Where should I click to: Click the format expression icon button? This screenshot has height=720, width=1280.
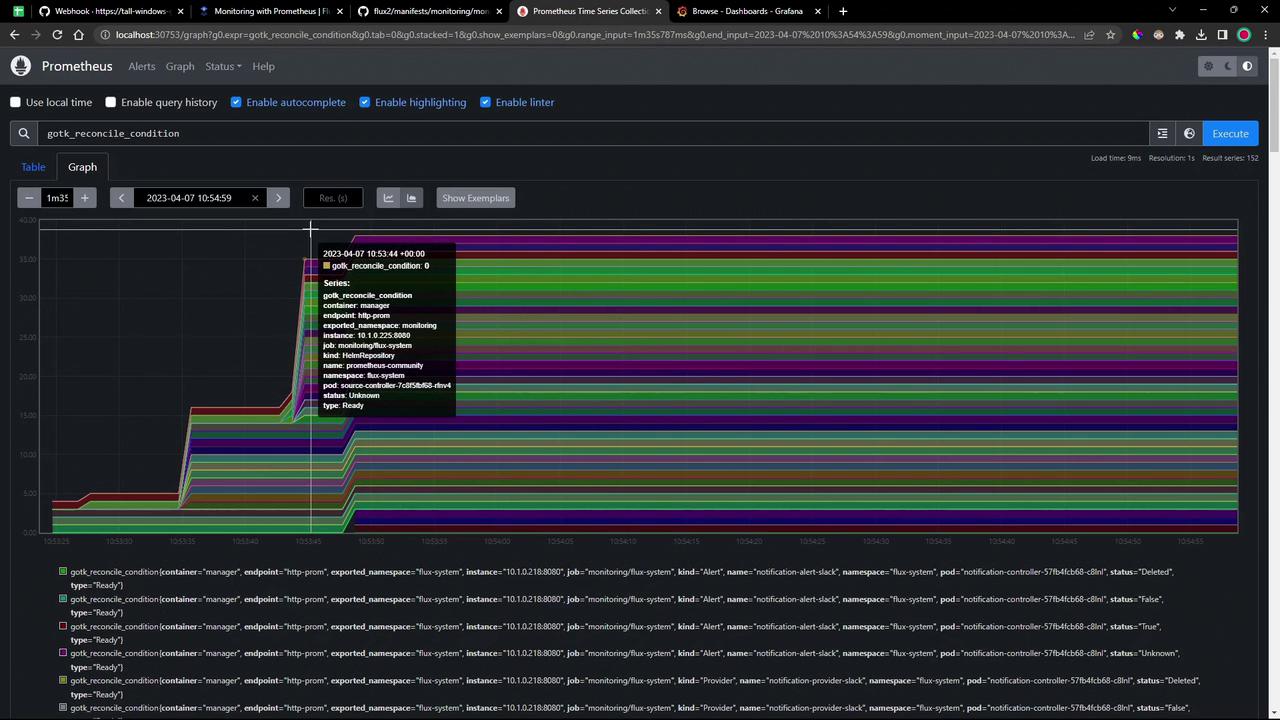pyautogui.click(x=1162, y=133)
